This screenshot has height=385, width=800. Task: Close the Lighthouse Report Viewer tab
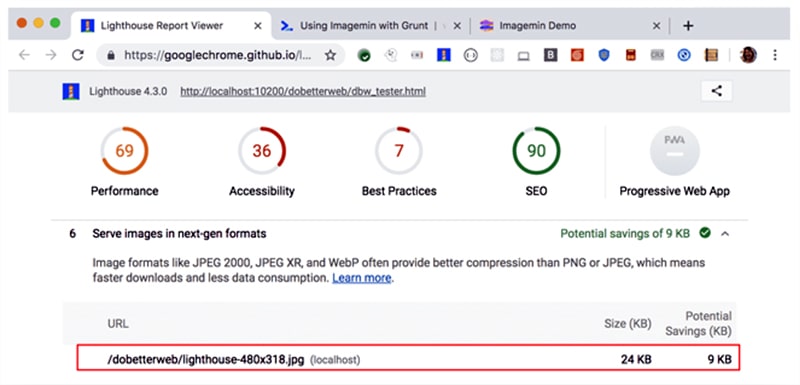point(258,25)
